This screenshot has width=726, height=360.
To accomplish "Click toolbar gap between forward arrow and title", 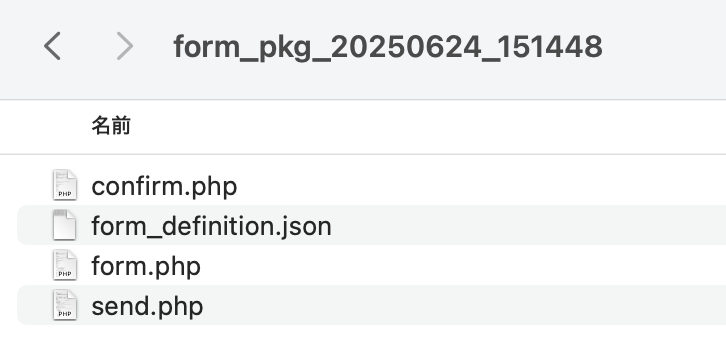I will tap(154, 46).
